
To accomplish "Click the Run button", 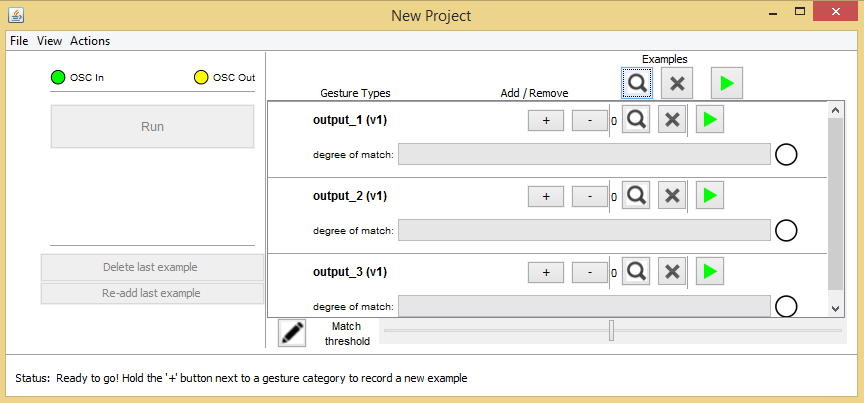I will point(153,127).
